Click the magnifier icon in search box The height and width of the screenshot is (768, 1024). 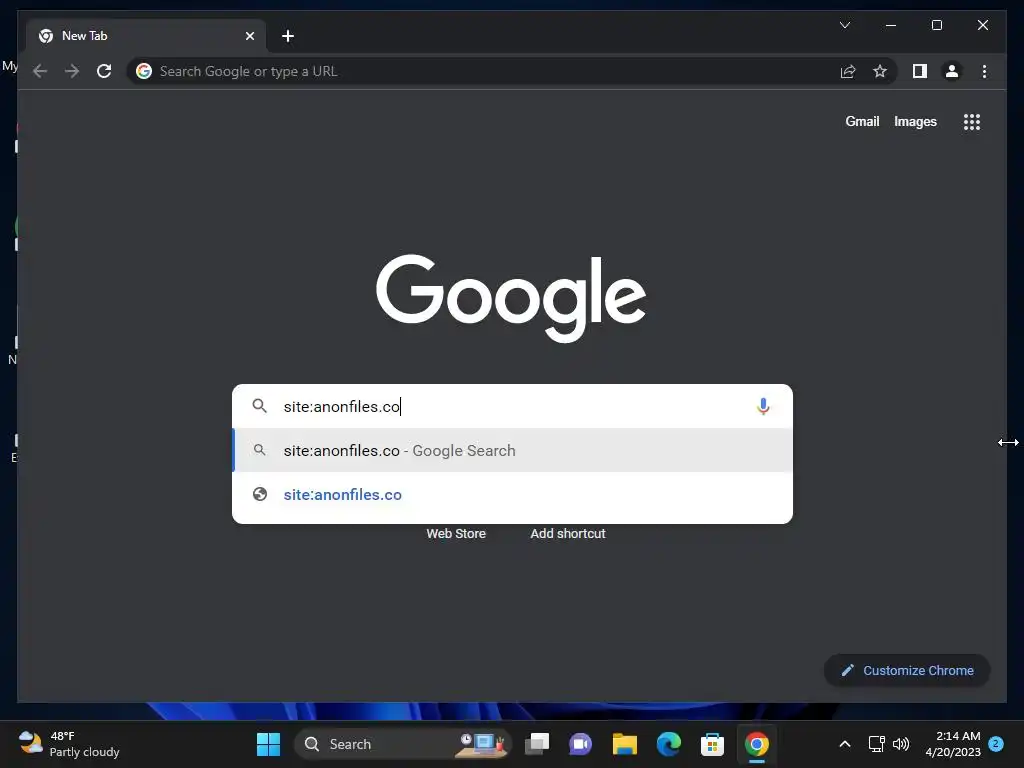point(259,406)
